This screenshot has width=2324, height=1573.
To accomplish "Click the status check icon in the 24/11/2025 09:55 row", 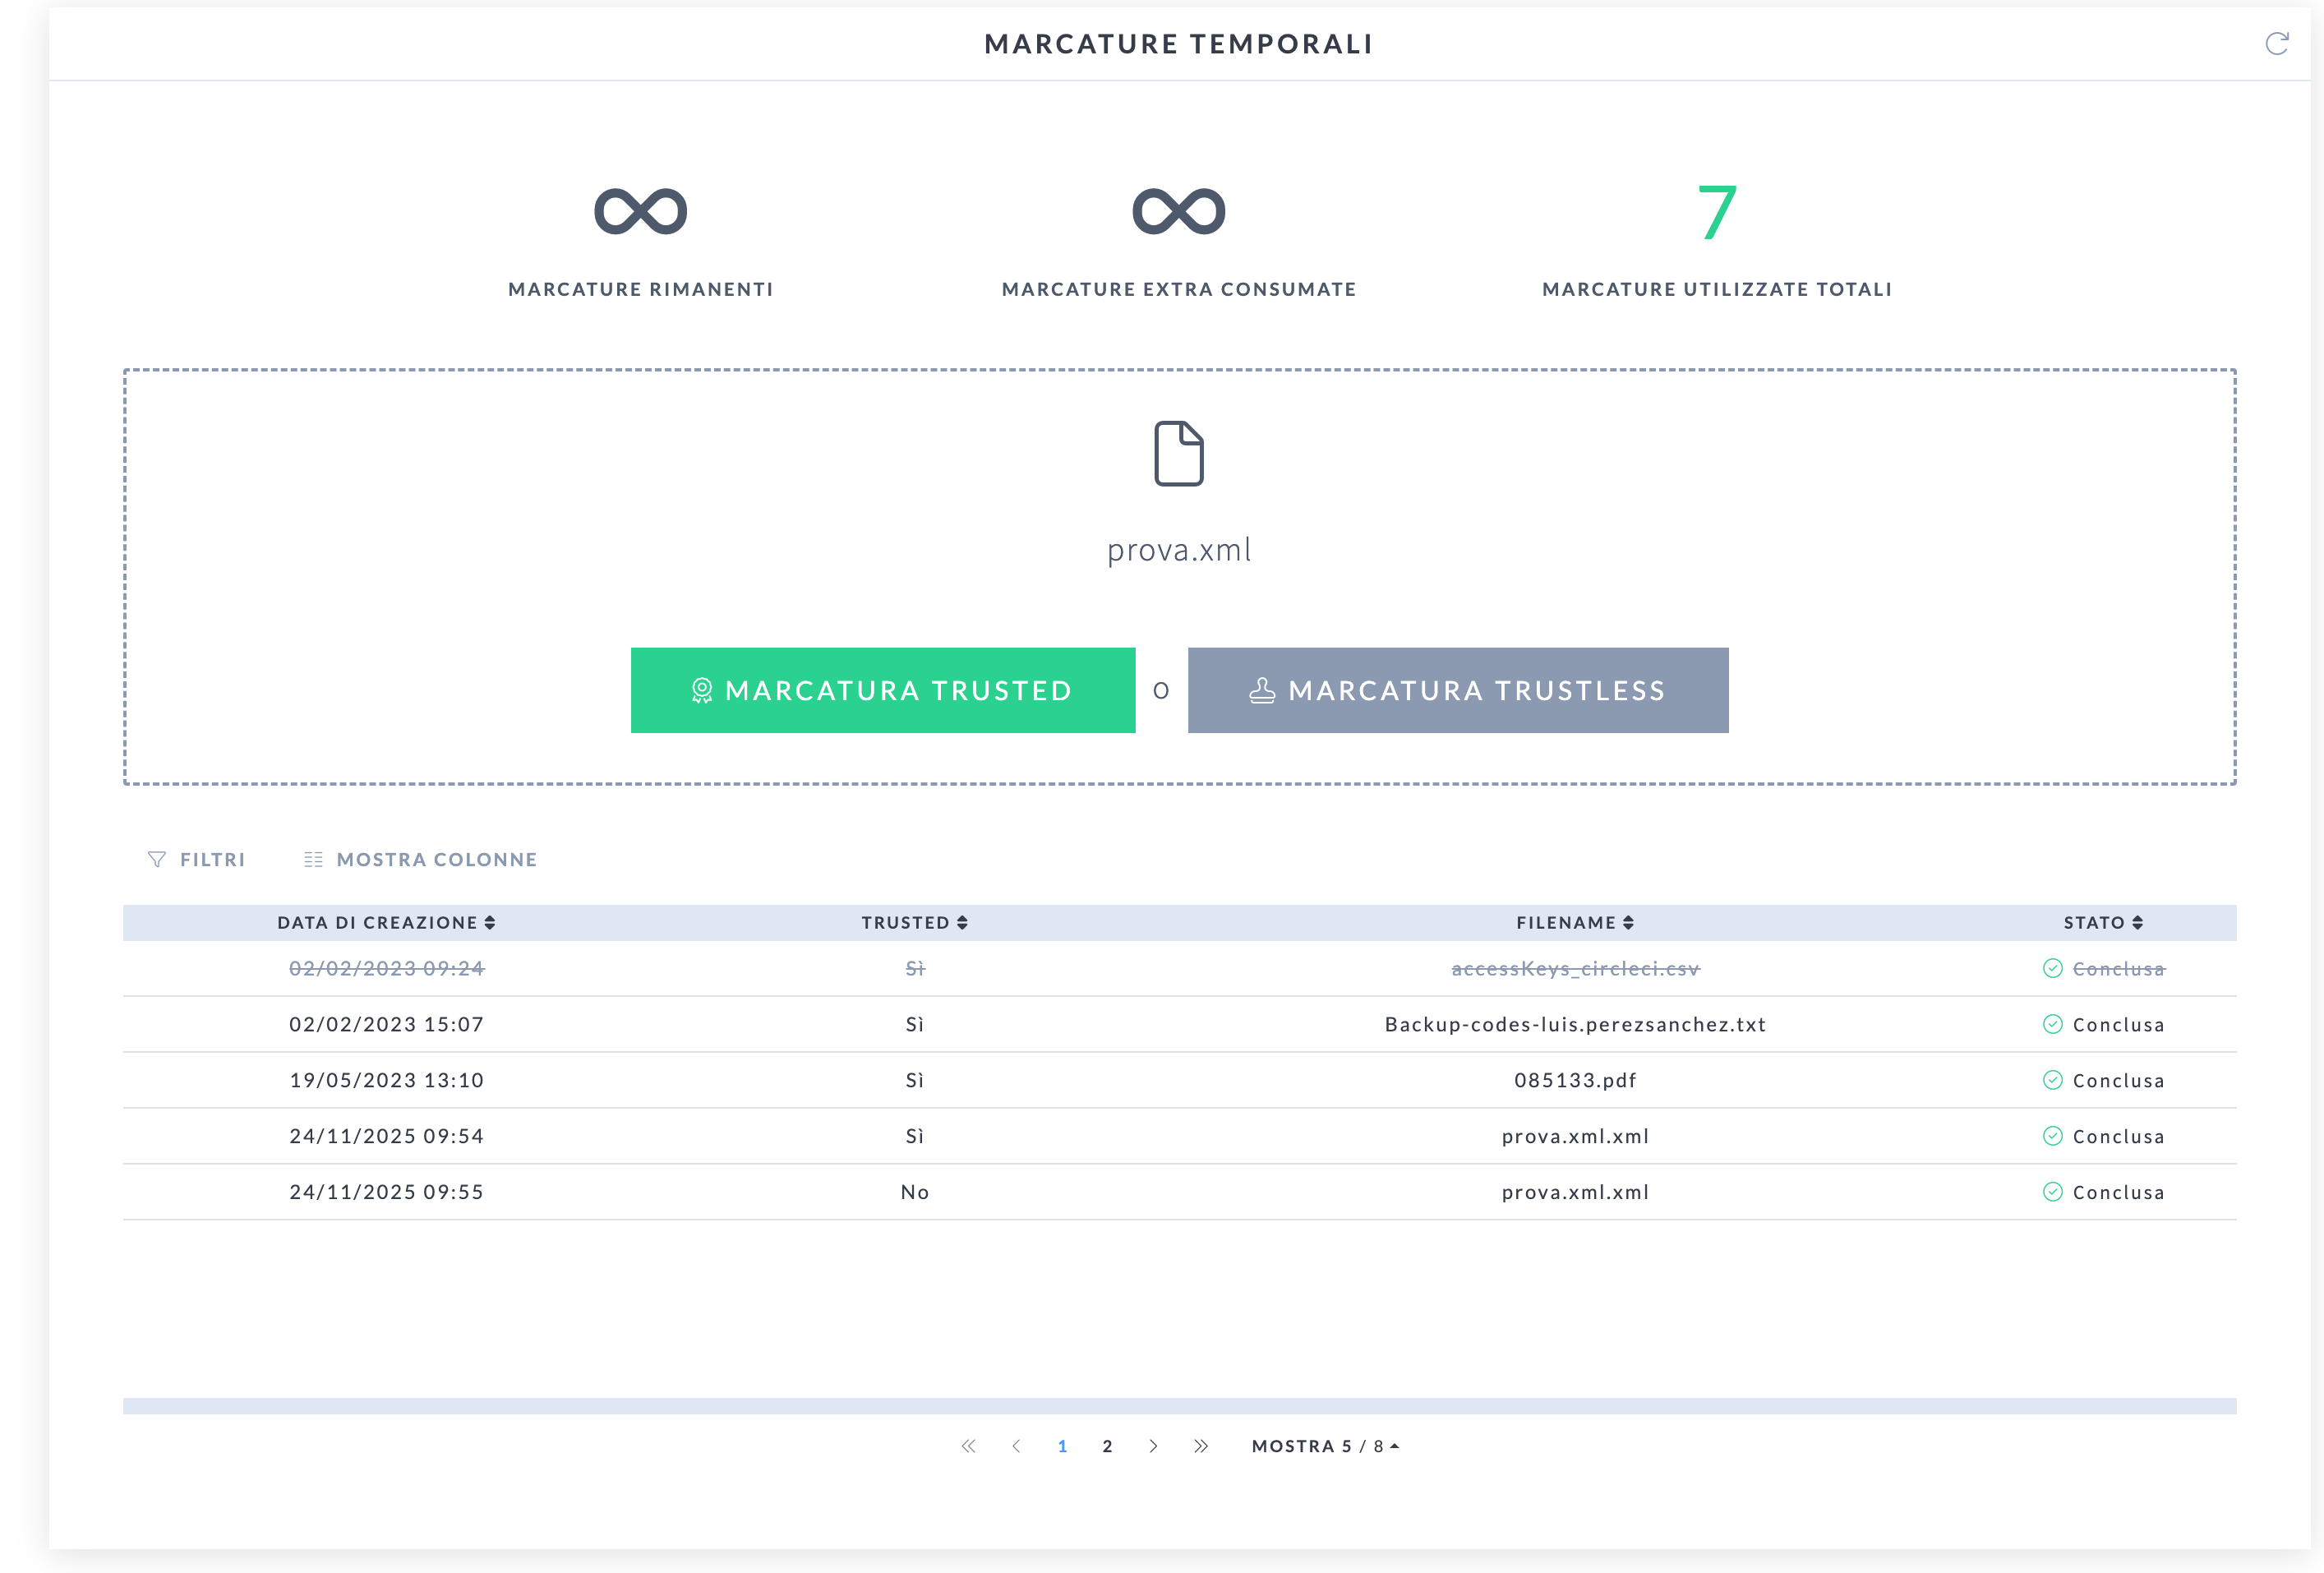I will [2053, 1192].
